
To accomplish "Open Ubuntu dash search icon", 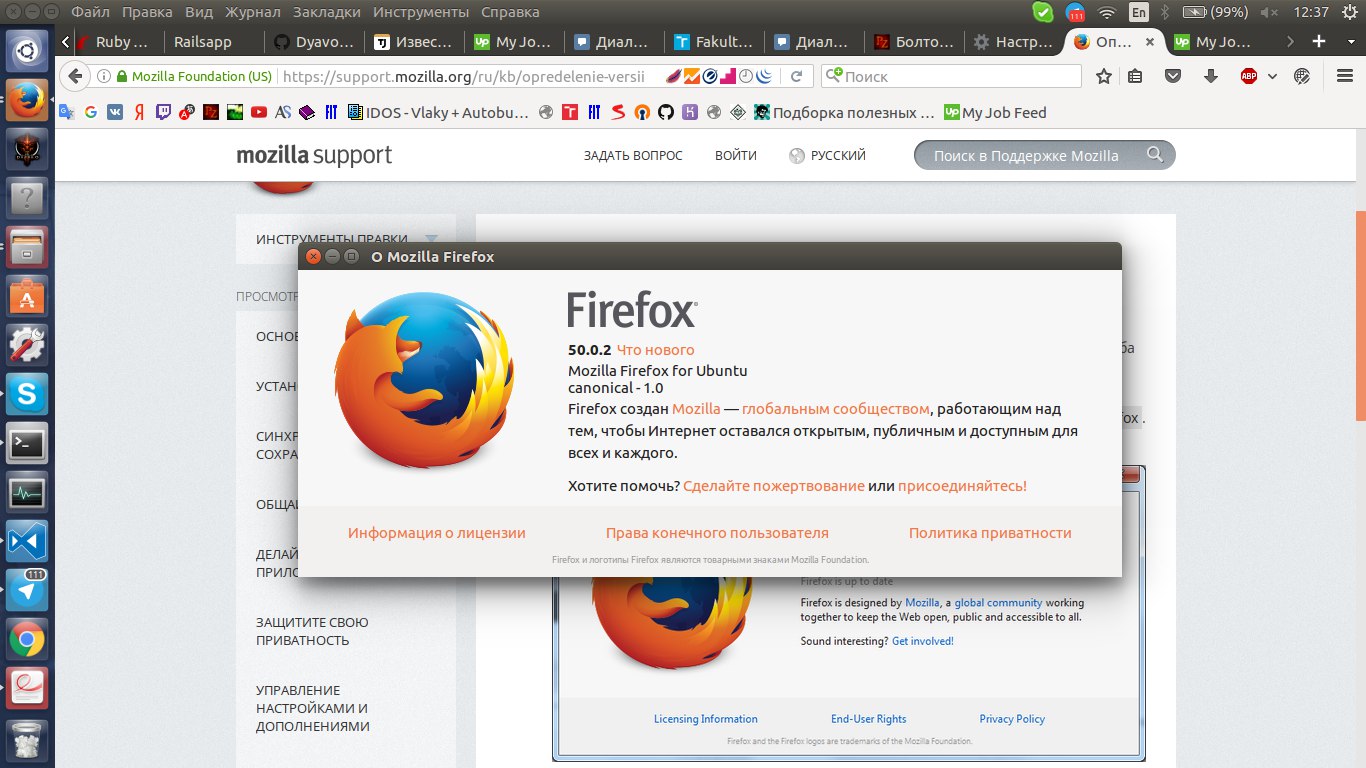I will point(27,50).
